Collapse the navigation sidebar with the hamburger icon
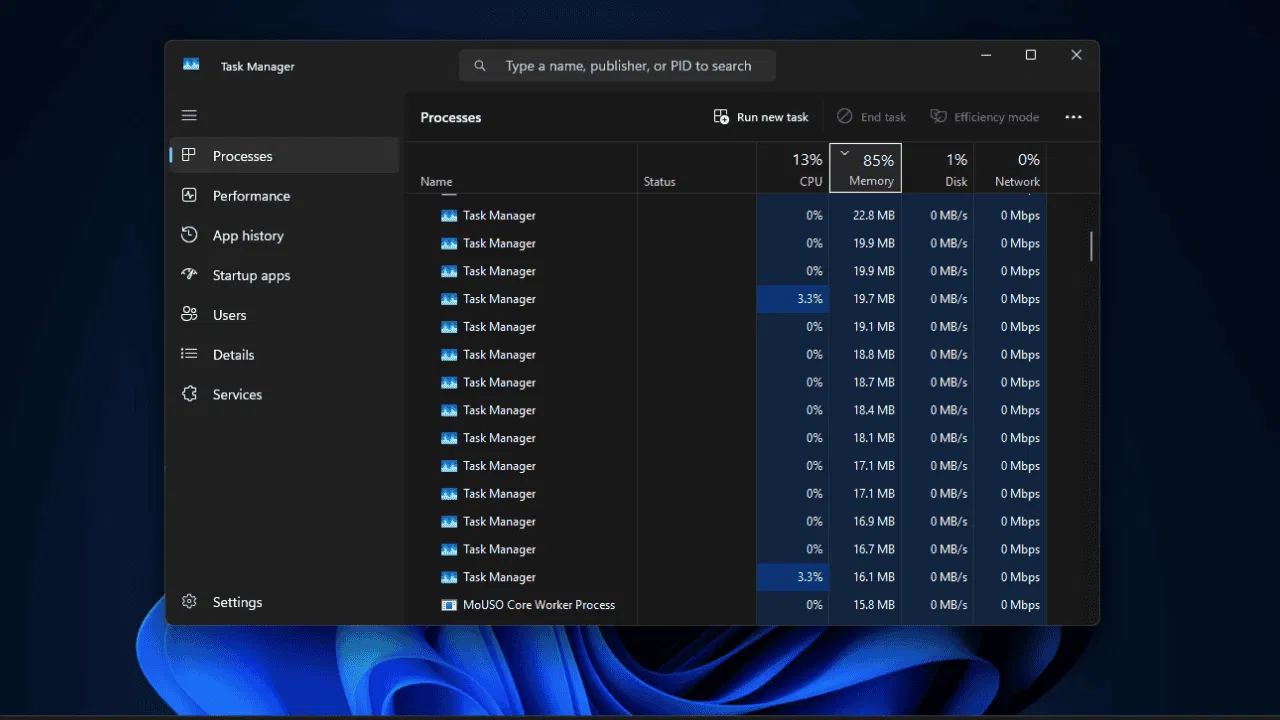 coord(189,115)
